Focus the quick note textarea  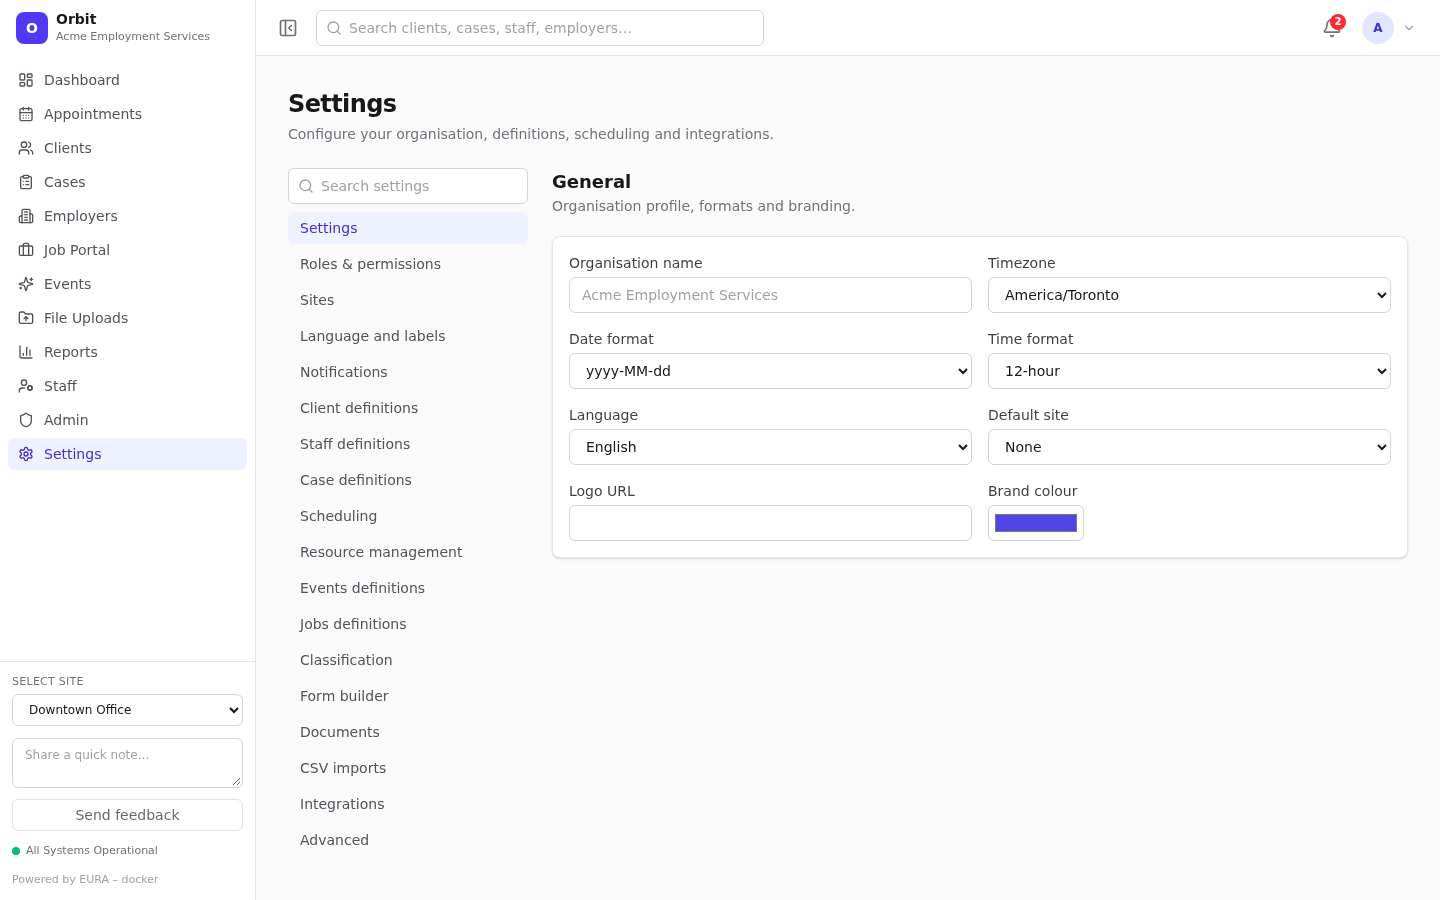[127, 763]
